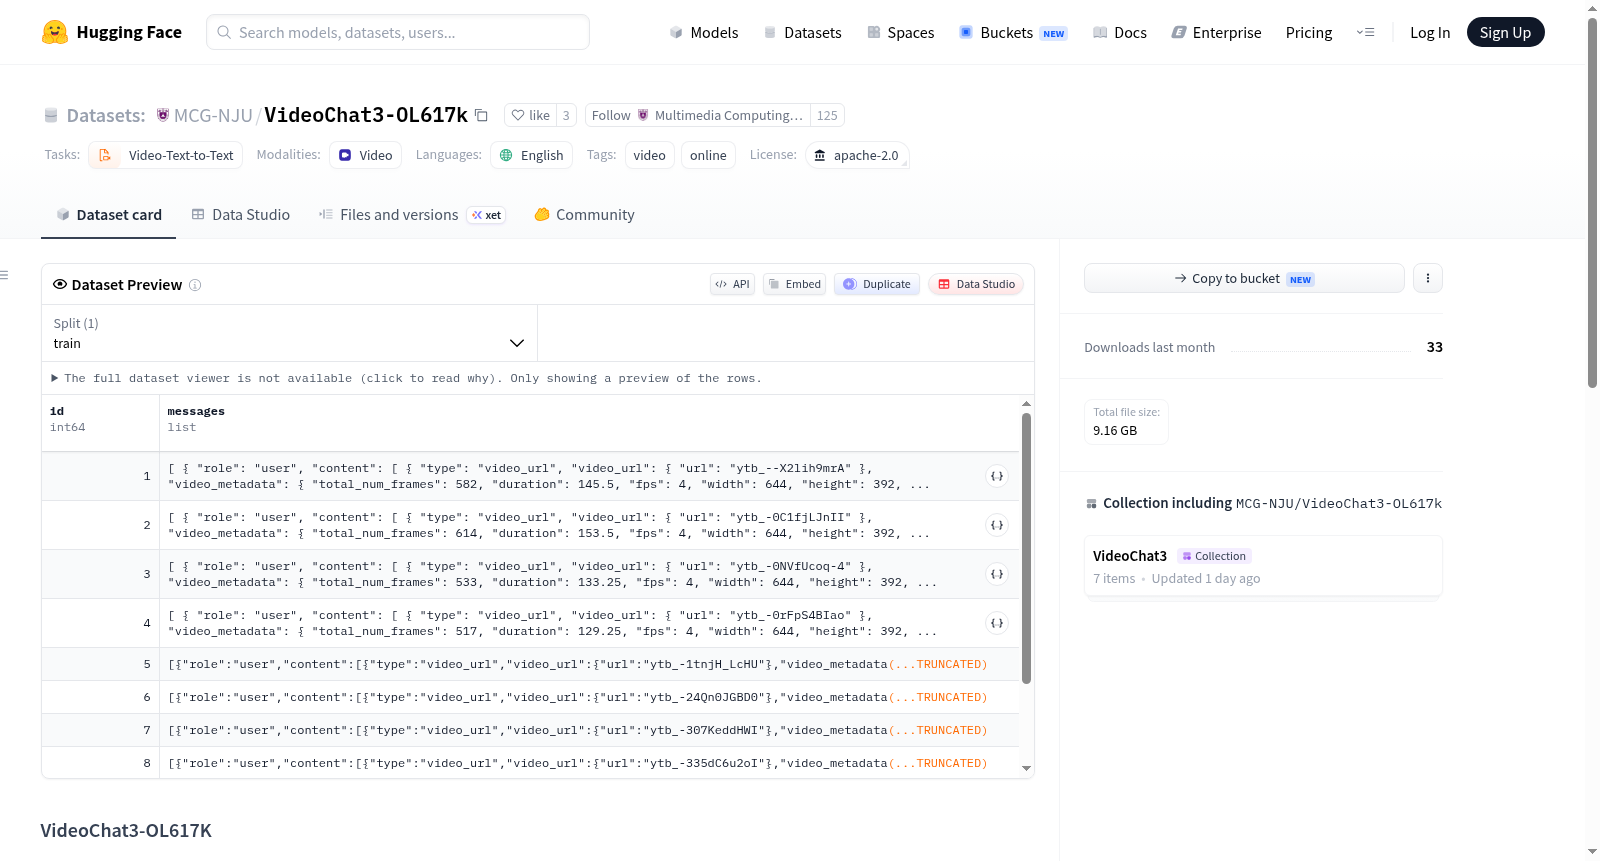Switch to the Data Studio tab

[241, 215]
